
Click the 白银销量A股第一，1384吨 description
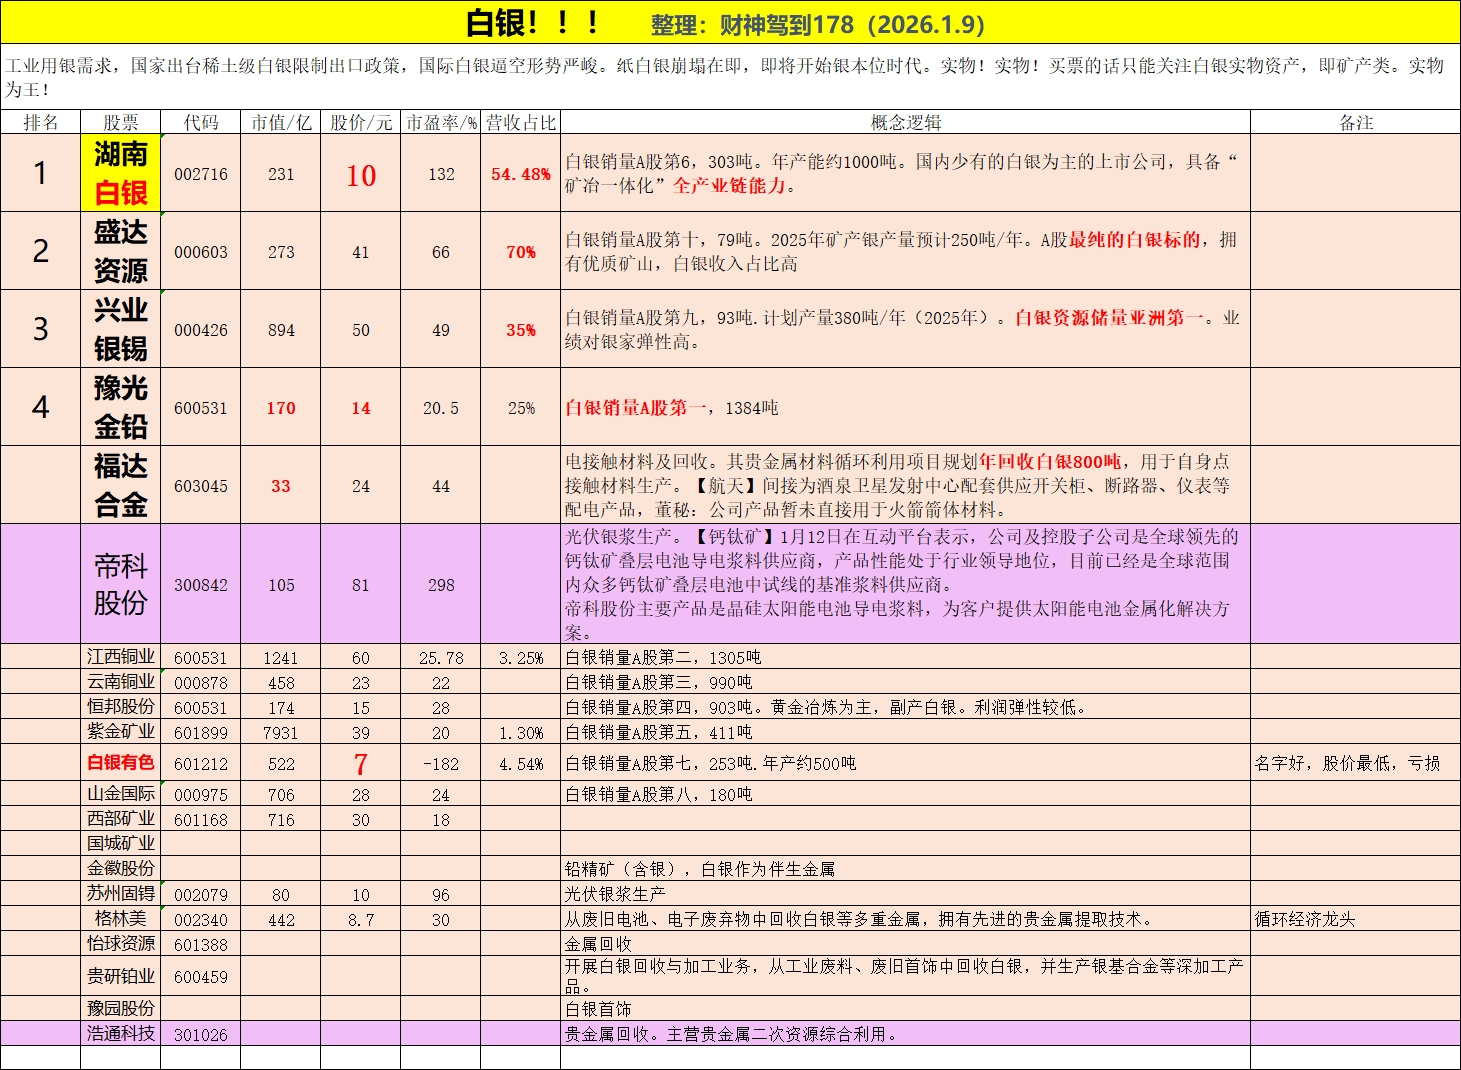coord(672,407)
